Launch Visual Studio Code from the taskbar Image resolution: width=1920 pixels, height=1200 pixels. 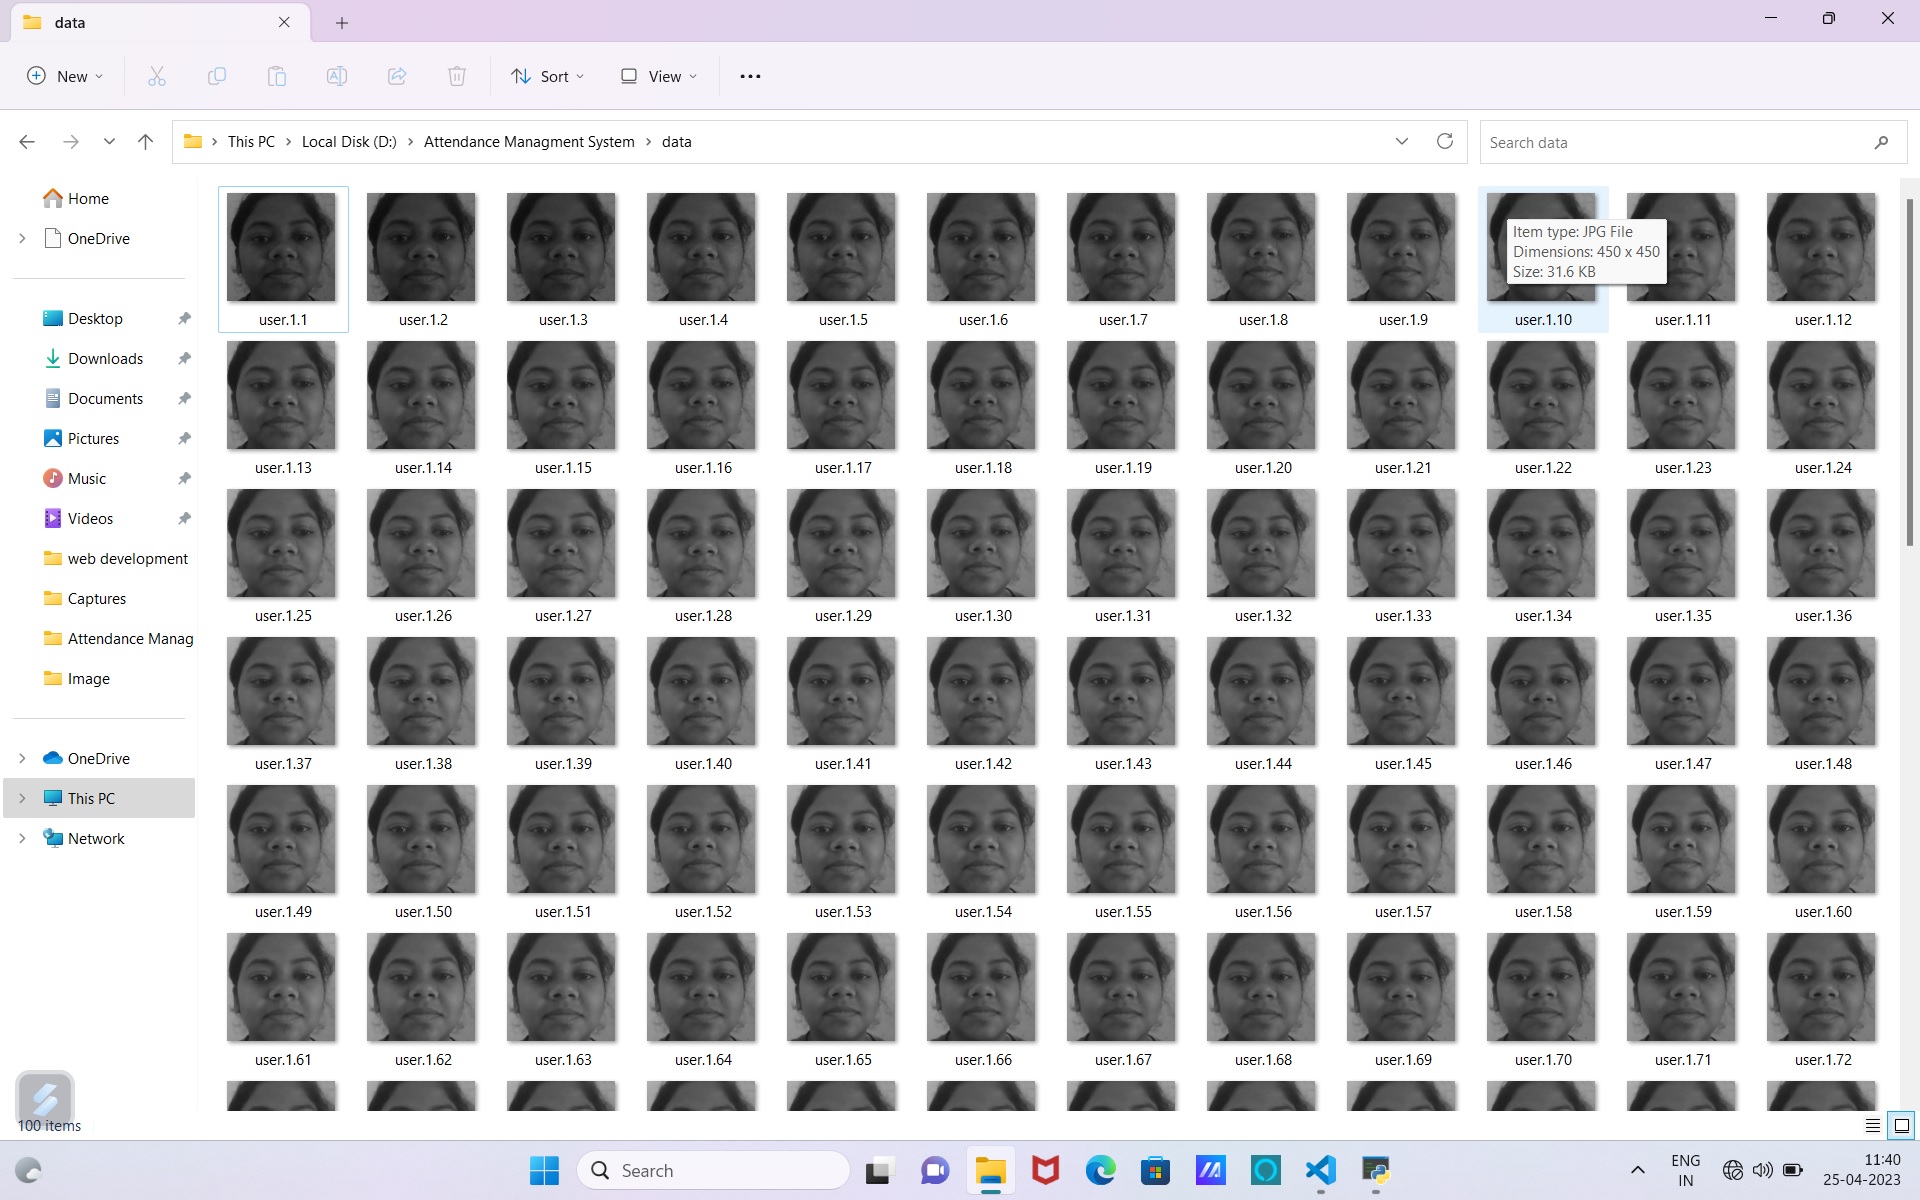[1320, 1169]
